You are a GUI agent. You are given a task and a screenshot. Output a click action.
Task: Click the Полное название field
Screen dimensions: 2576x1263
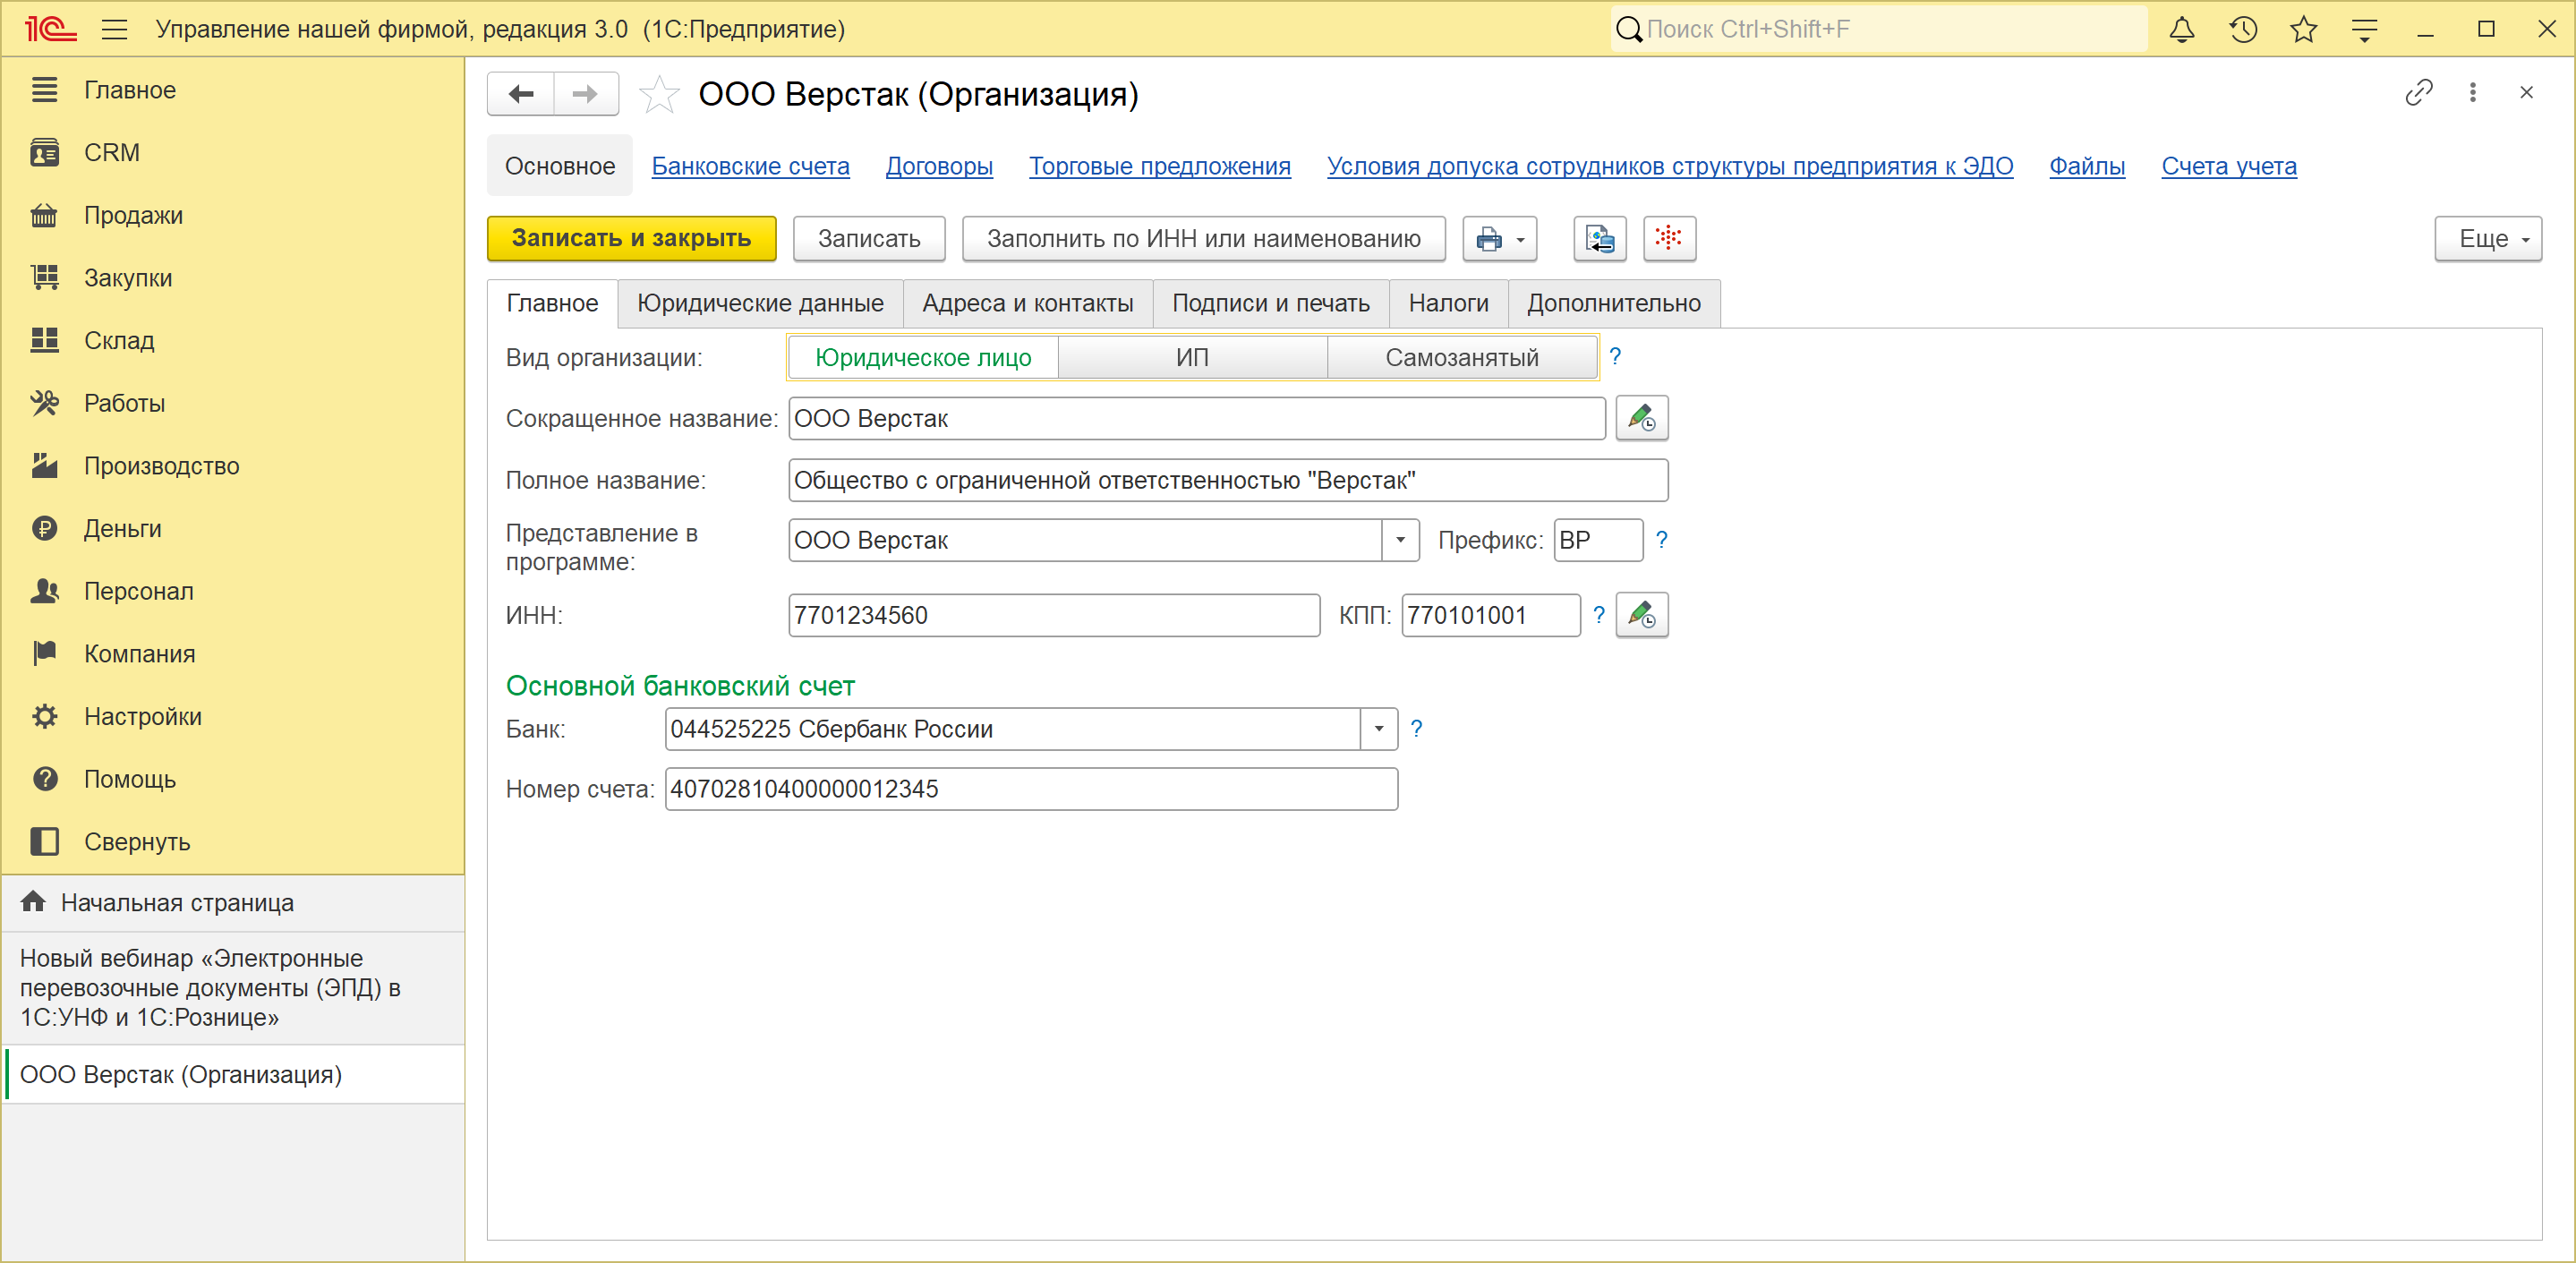[x=1228, y=480]
